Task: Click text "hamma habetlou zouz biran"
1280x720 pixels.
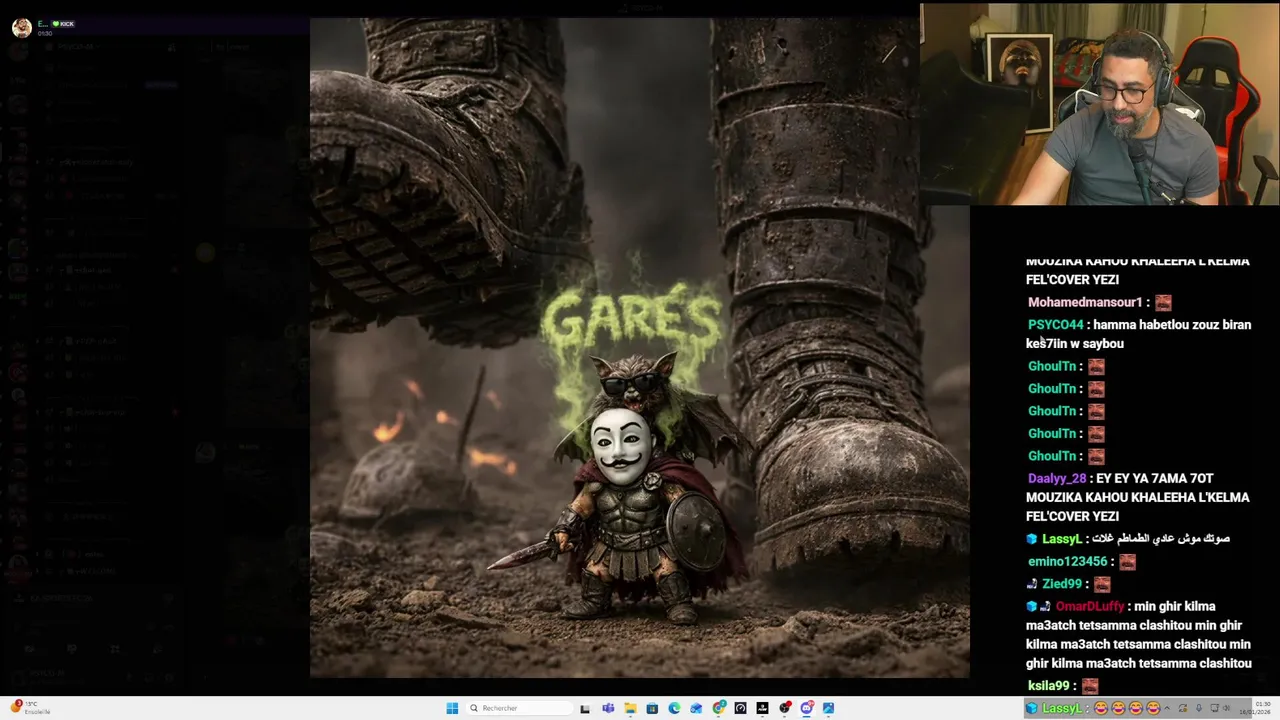Action: point(1172,325)
